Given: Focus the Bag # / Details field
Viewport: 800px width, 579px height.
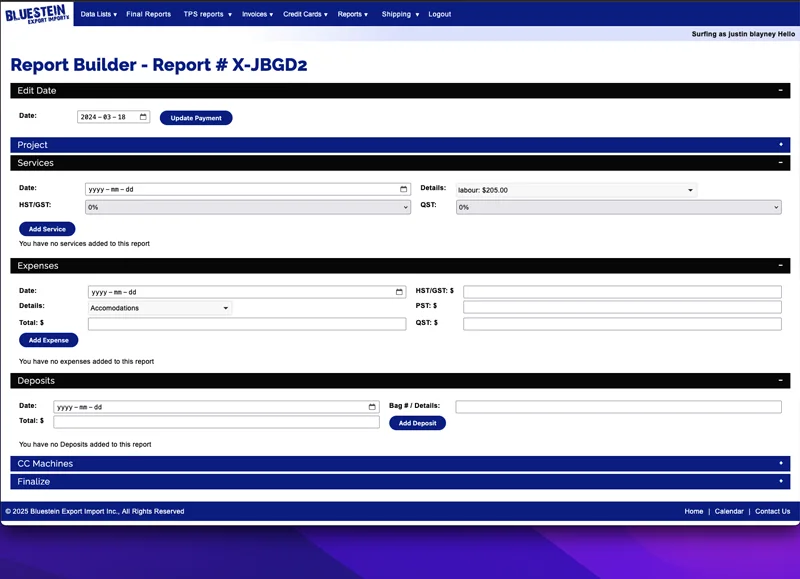Looking at the screenshot, I should click(x=618, y=407).
